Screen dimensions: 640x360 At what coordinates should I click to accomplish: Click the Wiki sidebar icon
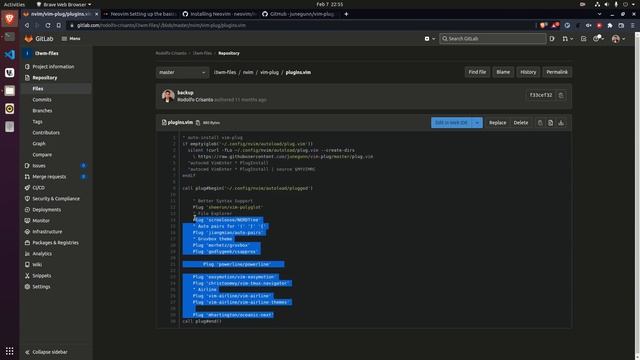[x=27, y=265]
